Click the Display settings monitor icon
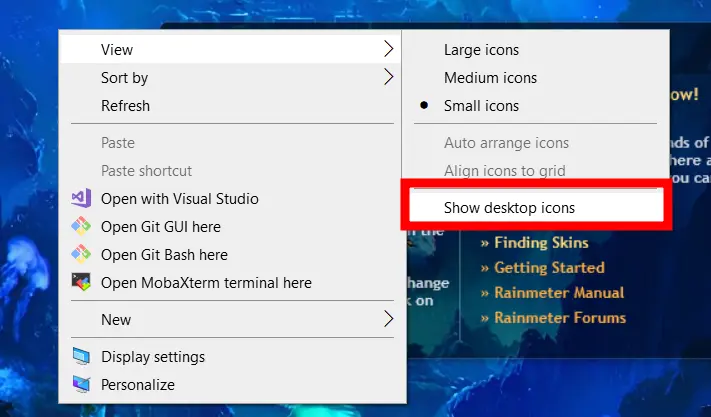 pyautogui.click(x=81, y=357)
